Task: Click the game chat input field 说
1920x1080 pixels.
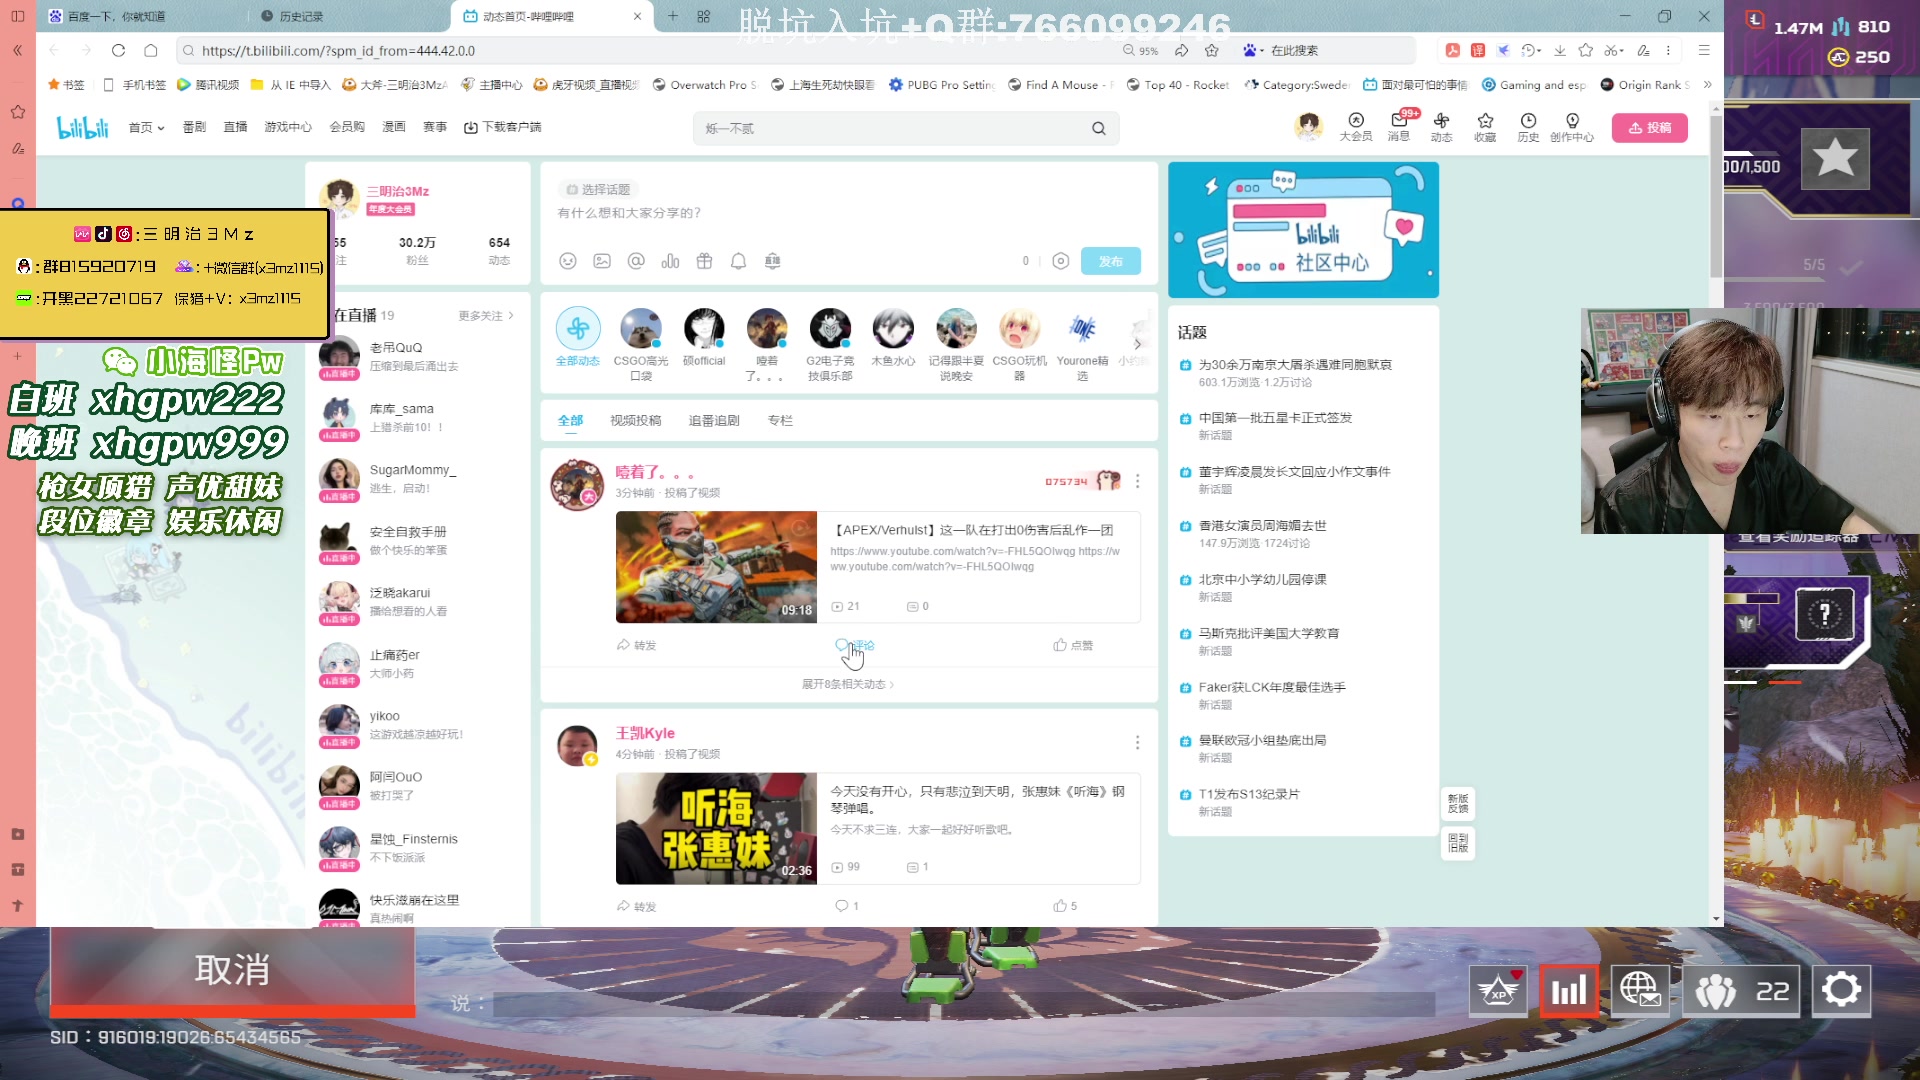Action: point(964,1003)
